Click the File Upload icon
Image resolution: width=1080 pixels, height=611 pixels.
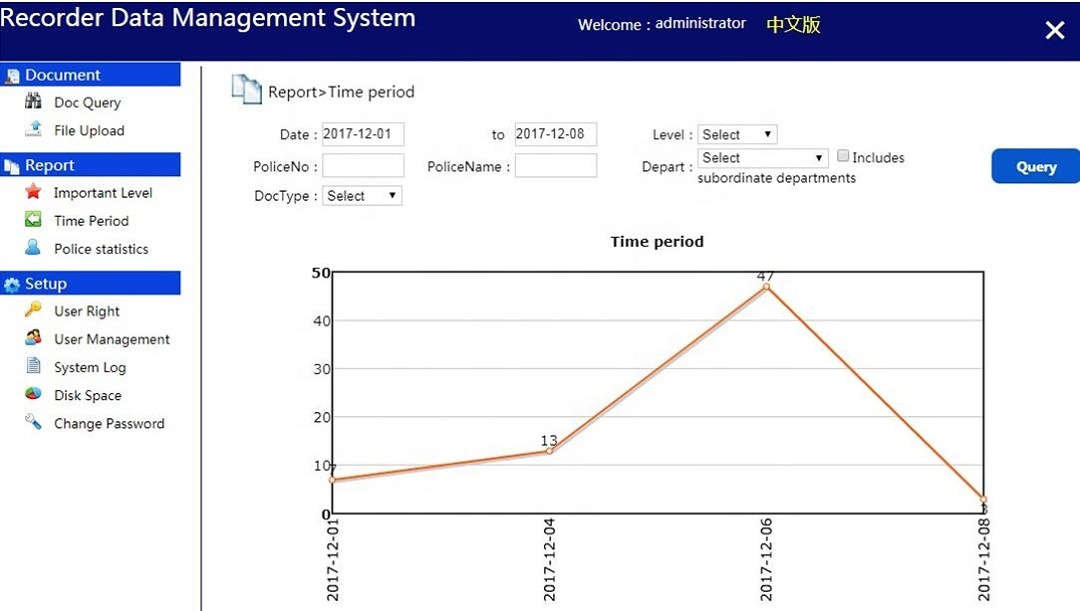point(33,129)
